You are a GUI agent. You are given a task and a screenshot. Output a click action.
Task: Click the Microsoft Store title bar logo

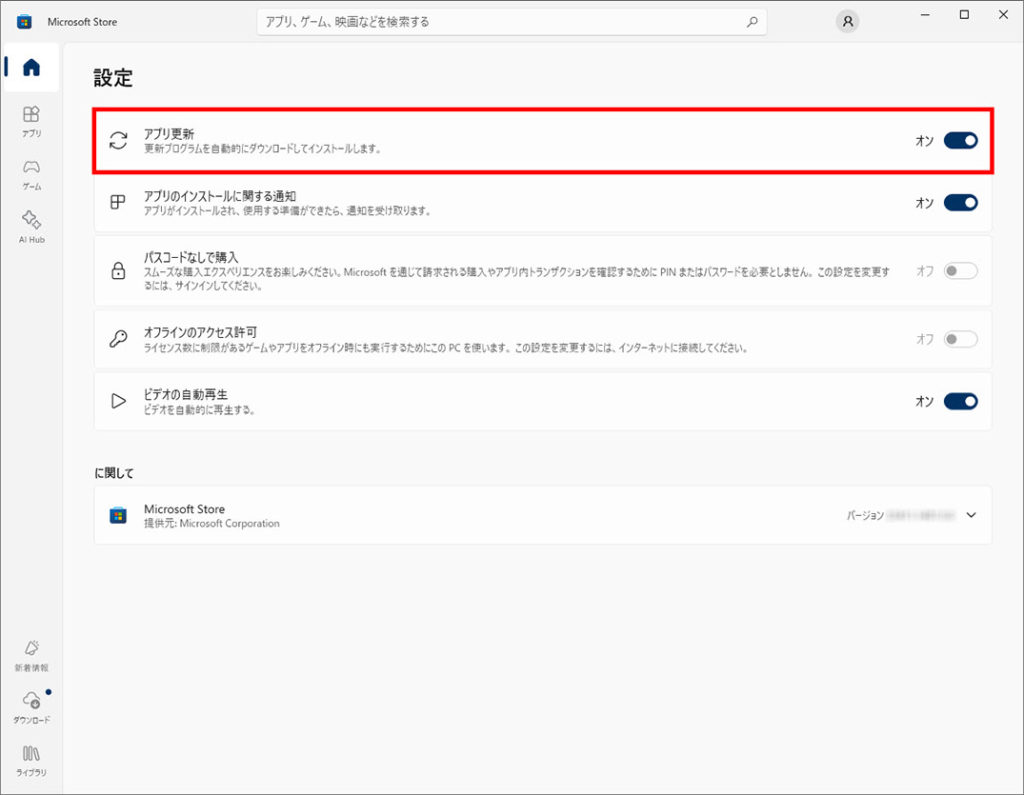24,21
